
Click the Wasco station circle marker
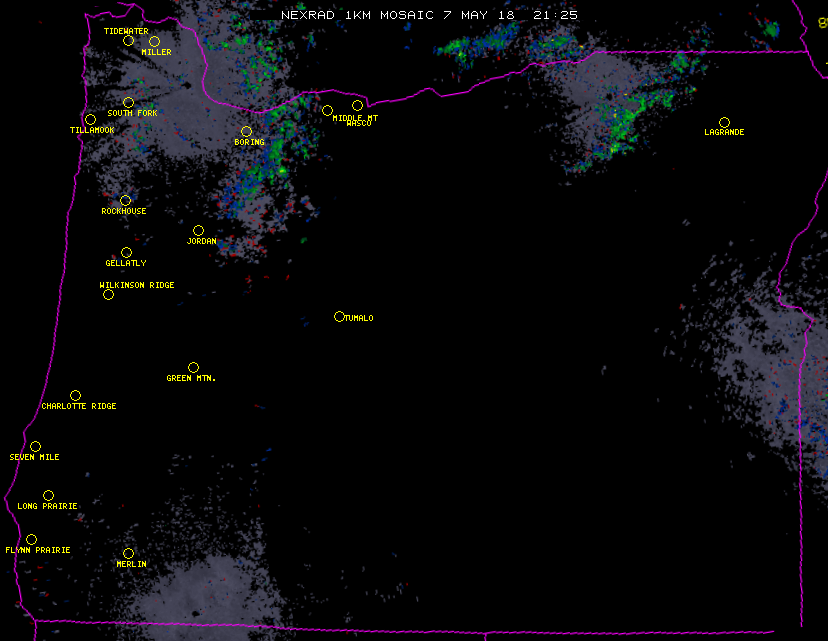pyautogui.click(x=357, y=105)
